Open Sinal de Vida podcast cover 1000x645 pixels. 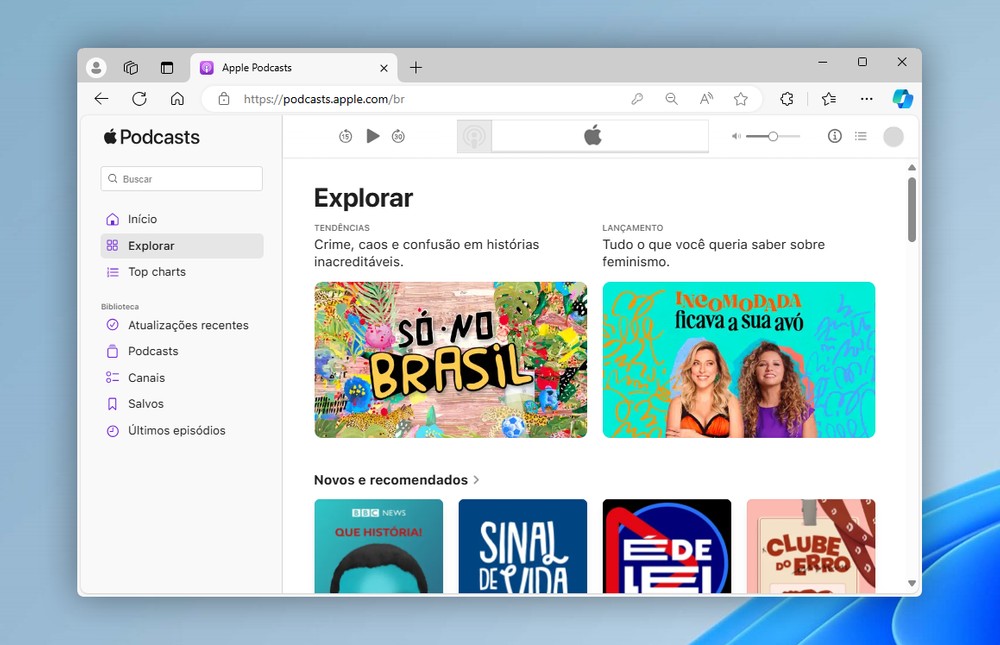coord(523,546)
